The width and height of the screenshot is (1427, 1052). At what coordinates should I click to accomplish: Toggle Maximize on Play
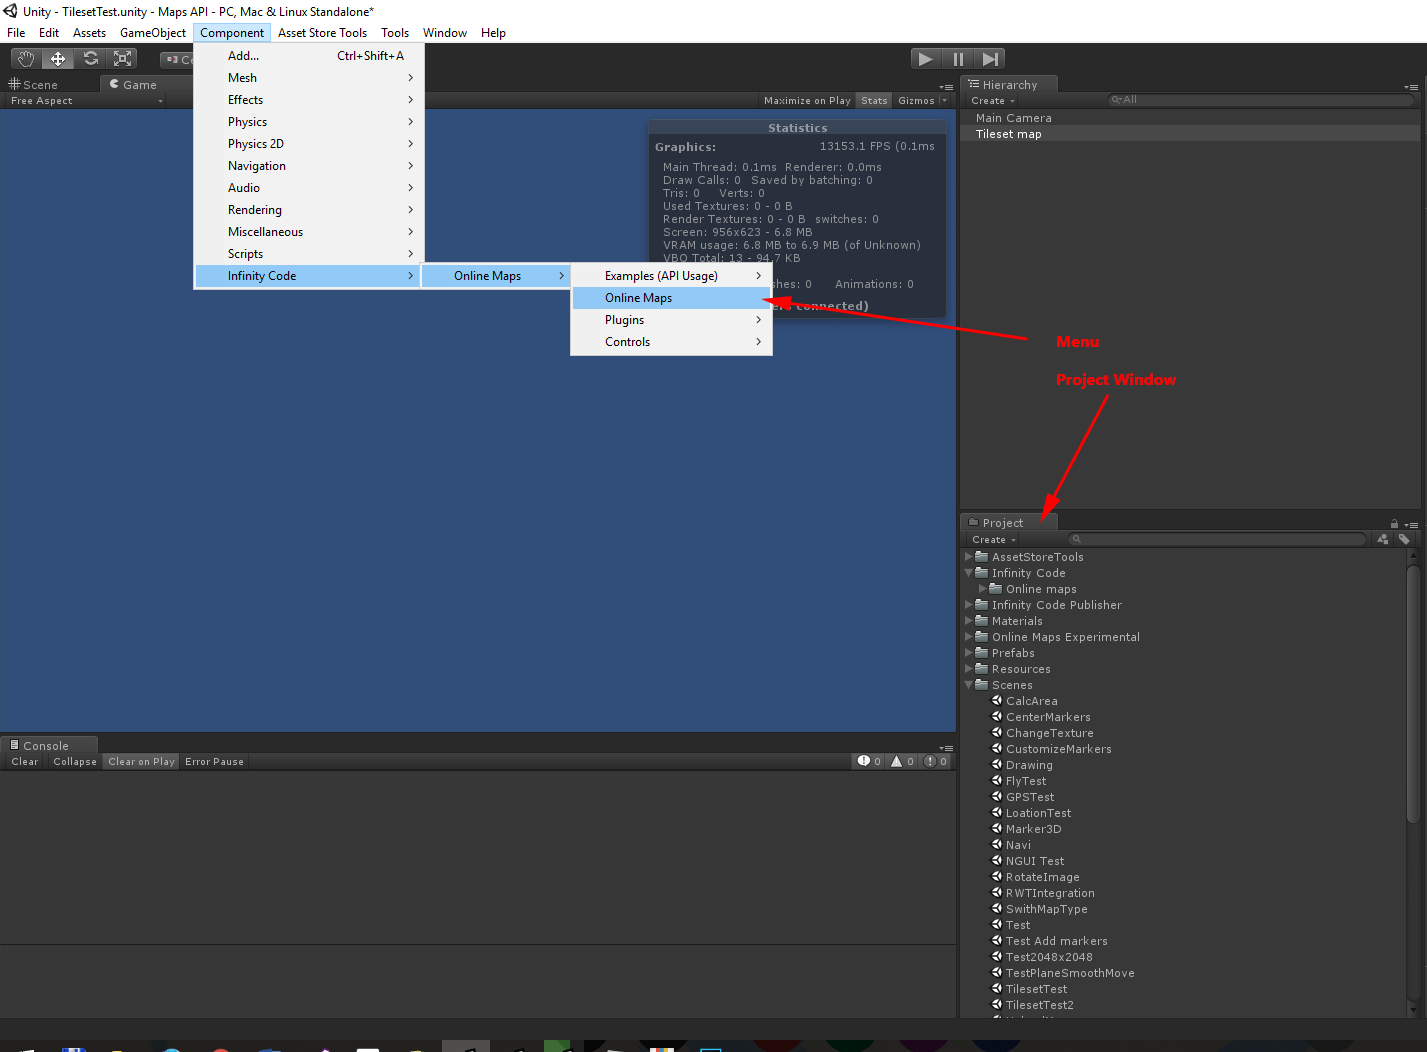(x=807, y=100)
